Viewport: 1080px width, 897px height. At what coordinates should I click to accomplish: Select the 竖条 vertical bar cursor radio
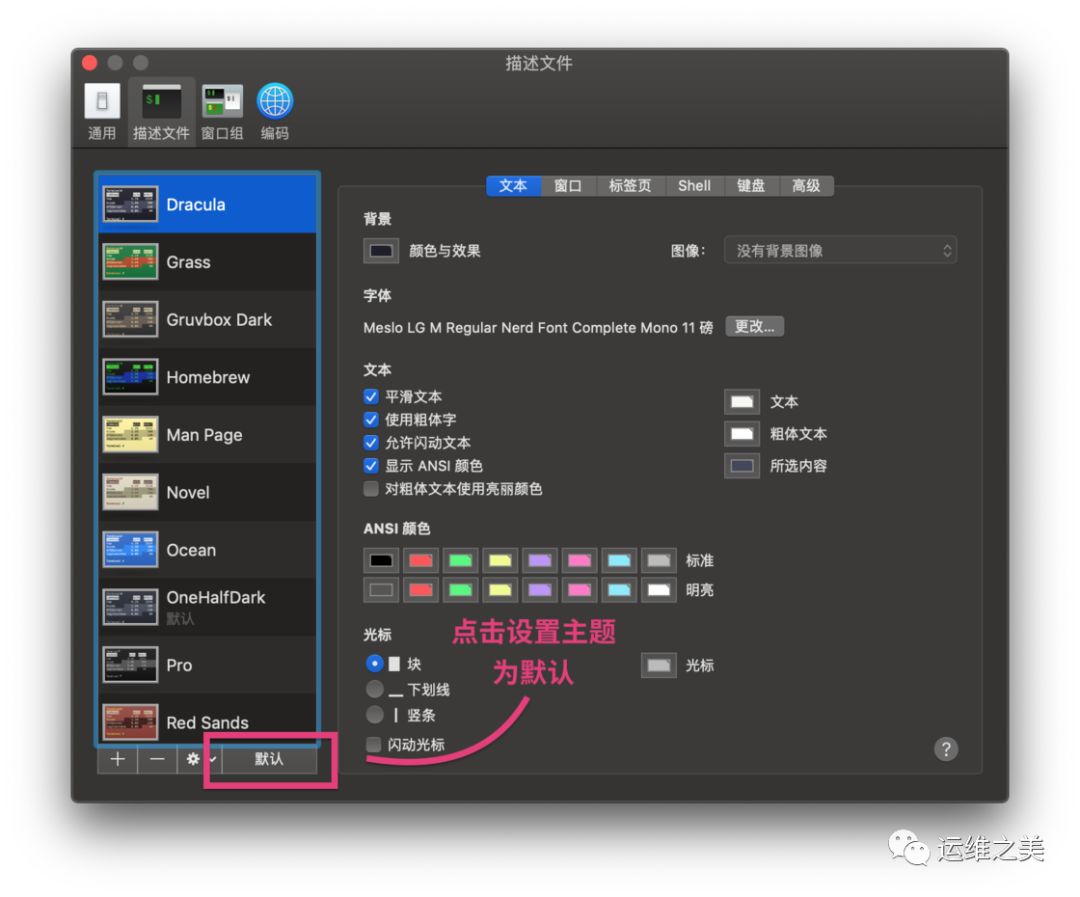click(x=374, y=714)
